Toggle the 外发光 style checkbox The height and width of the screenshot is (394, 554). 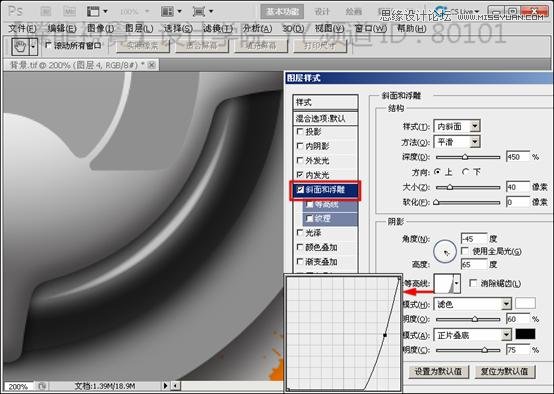click(x=300, y=160)
